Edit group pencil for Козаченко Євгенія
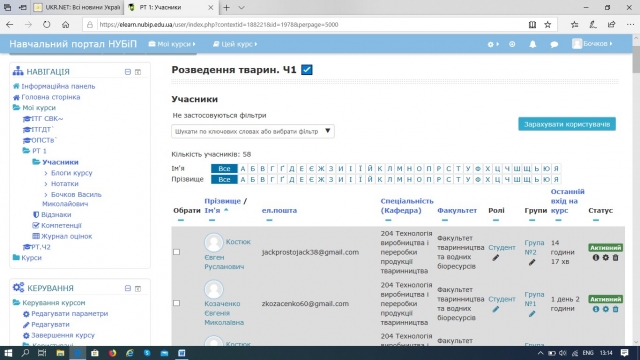640x360 pixels. point(531,314)
